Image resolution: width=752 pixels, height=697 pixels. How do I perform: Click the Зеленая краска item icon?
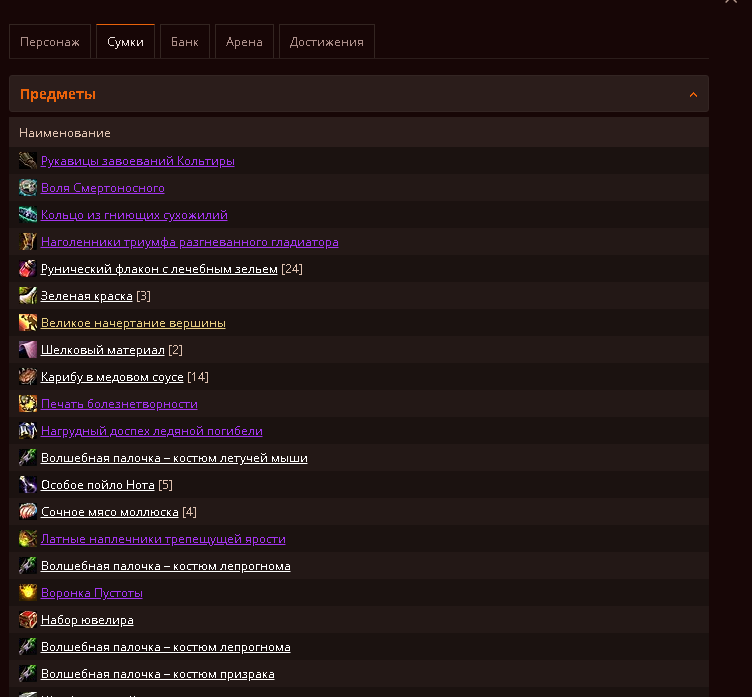click(28, 296)
